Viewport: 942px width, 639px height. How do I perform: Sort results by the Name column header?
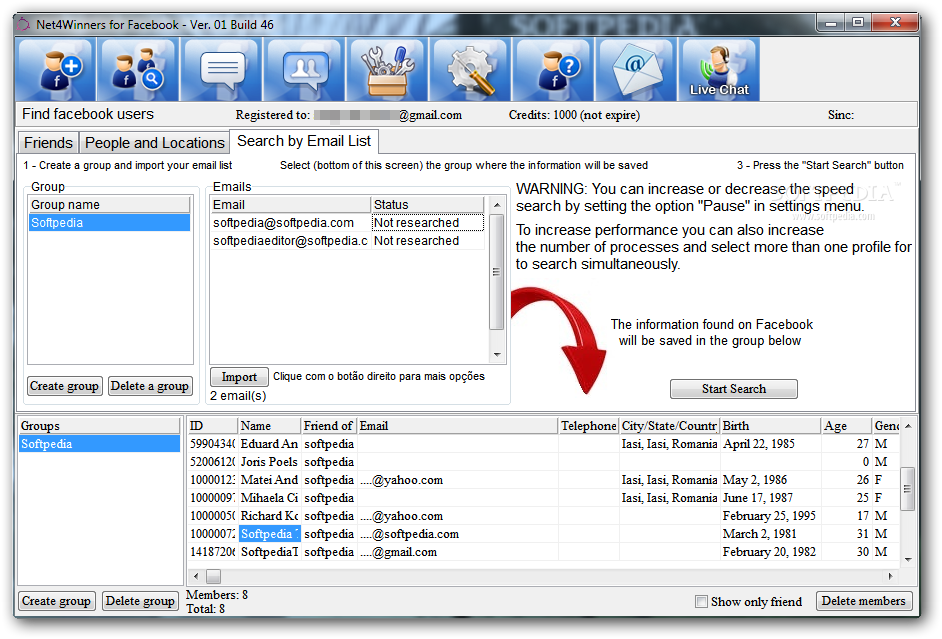point(269,426)
